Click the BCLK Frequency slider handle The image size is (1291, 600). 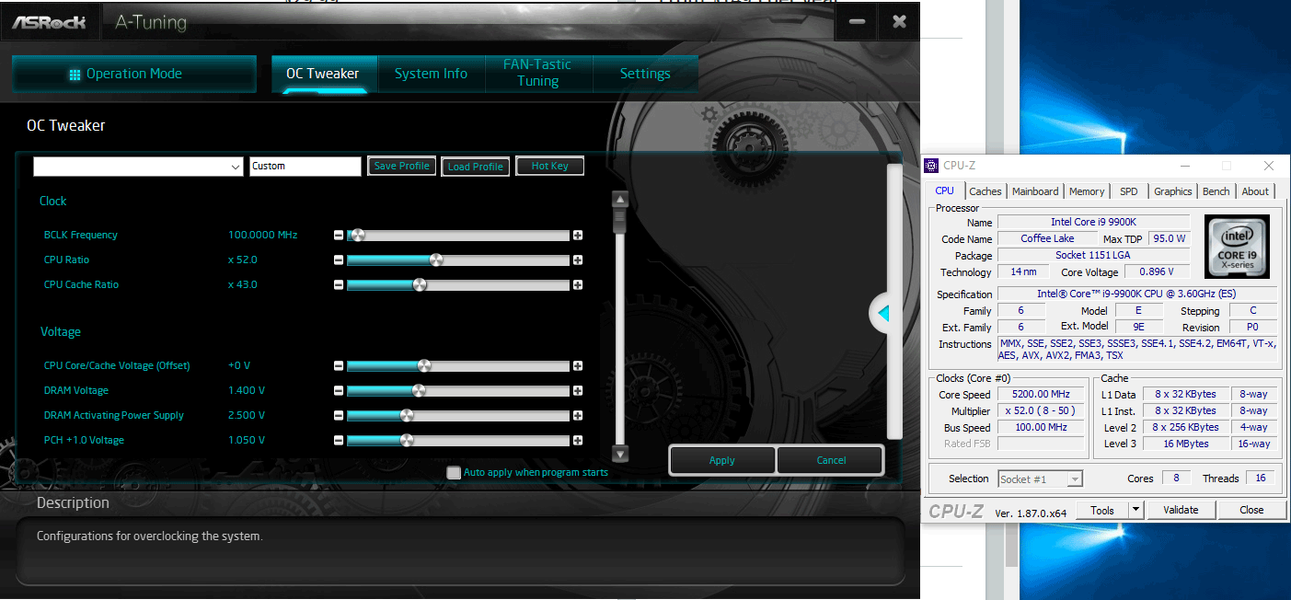click(357, 235)
